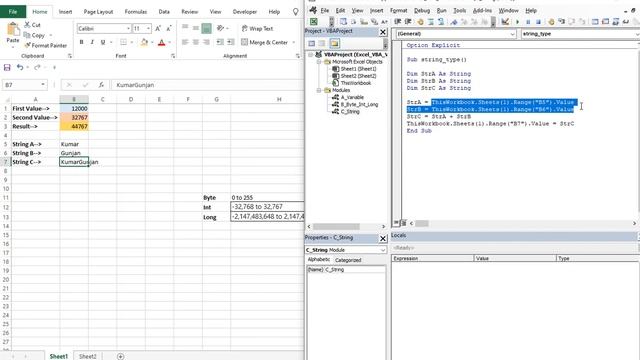Toggle Center alignment in Alignment group

pos(196,42)
